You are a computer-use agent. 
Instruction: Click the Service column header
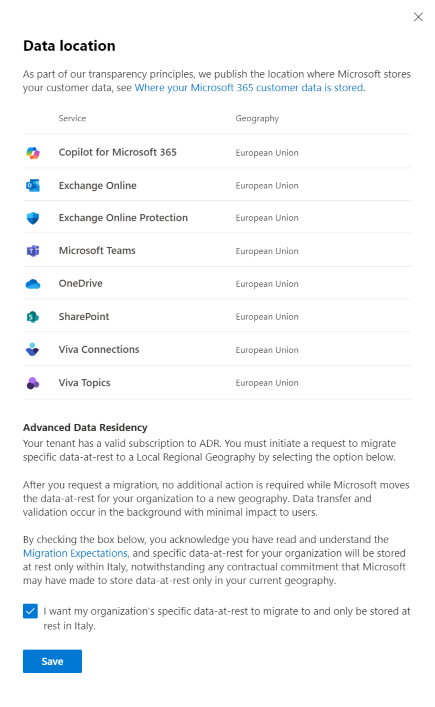(72, 118)
